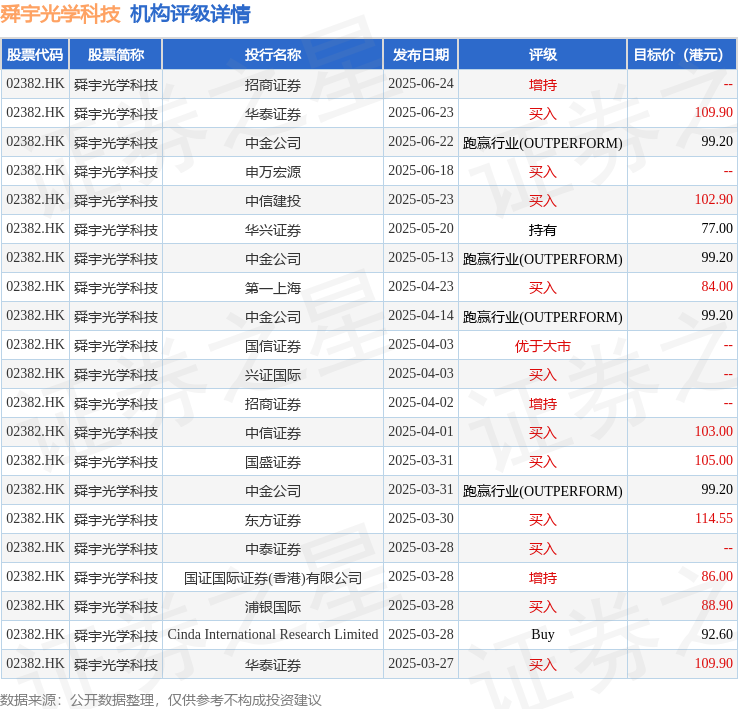738x709 pixels.
Task: Select the 机构评级详情 heading text
Action: [x=190, y=14]
